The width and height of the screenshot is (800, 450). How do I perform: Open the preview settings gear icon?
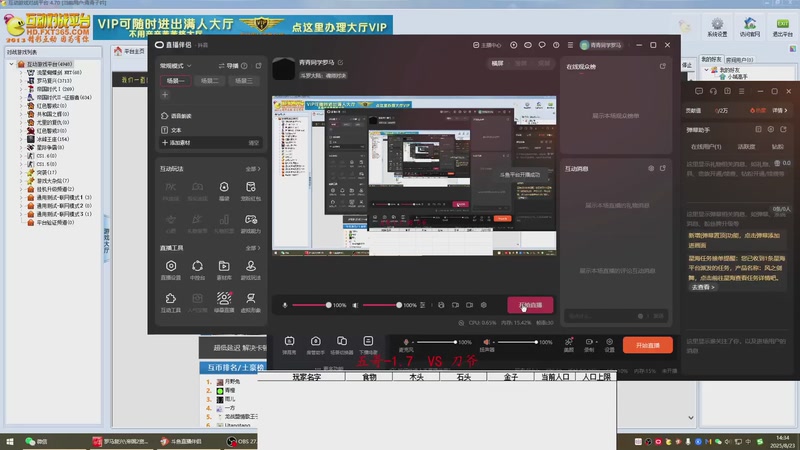(x=484, y=305)
